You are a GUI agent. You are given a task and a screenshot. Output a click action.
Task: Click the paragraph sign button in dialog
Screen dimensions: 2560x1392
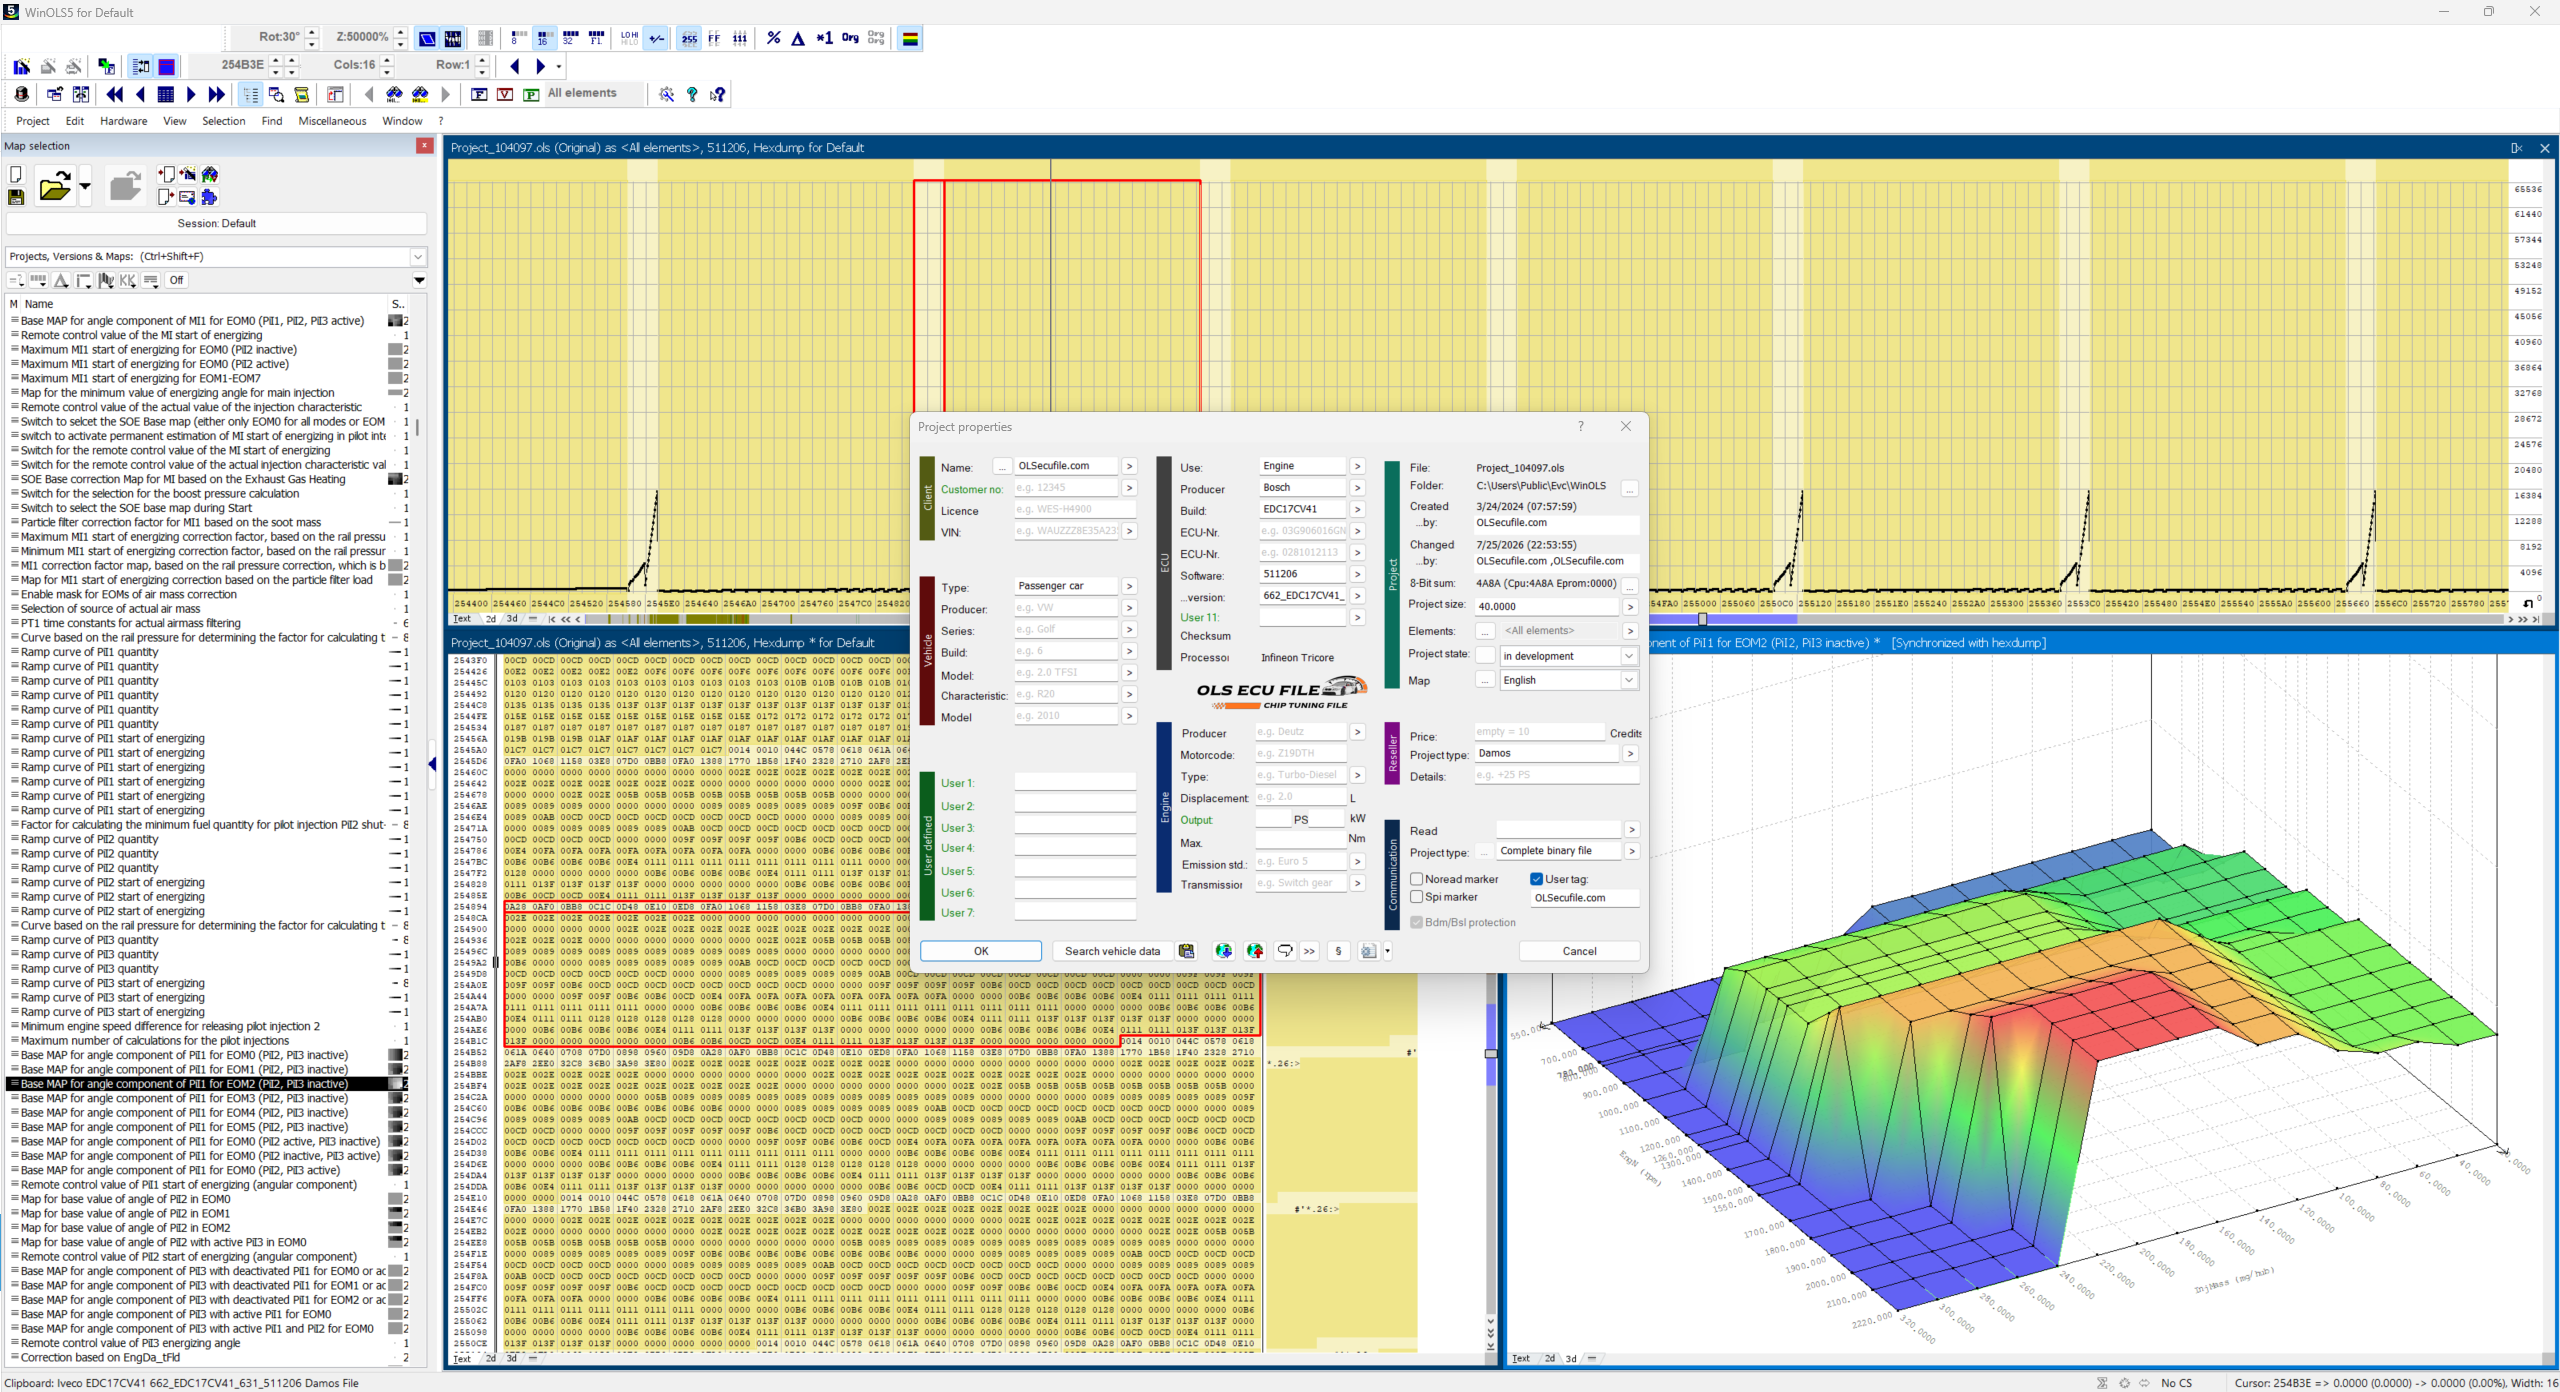click(1338, 951)
